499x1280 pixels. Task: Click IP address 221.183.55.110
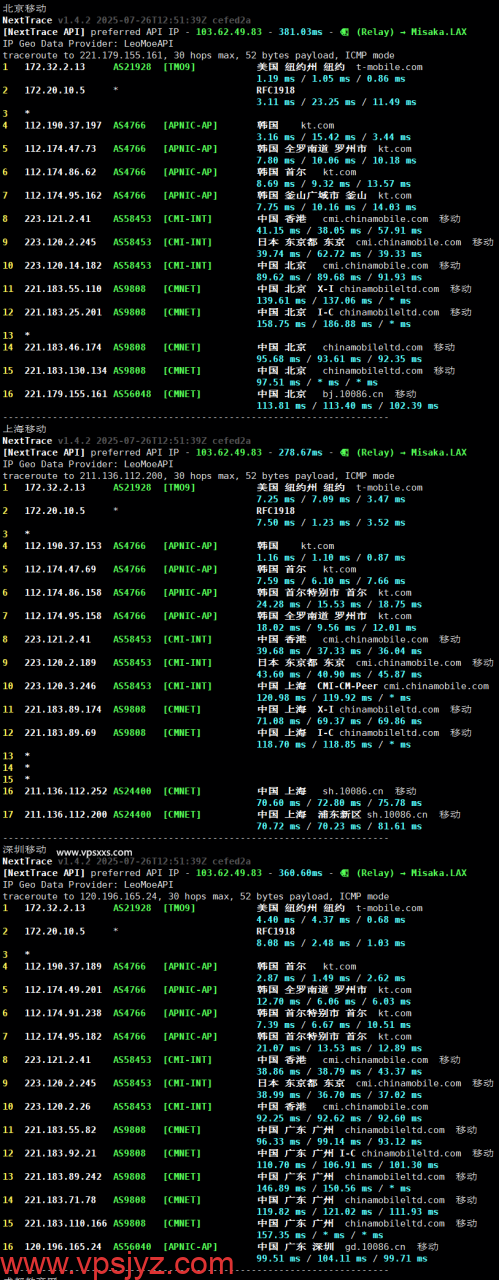click(x=63, y=288)
